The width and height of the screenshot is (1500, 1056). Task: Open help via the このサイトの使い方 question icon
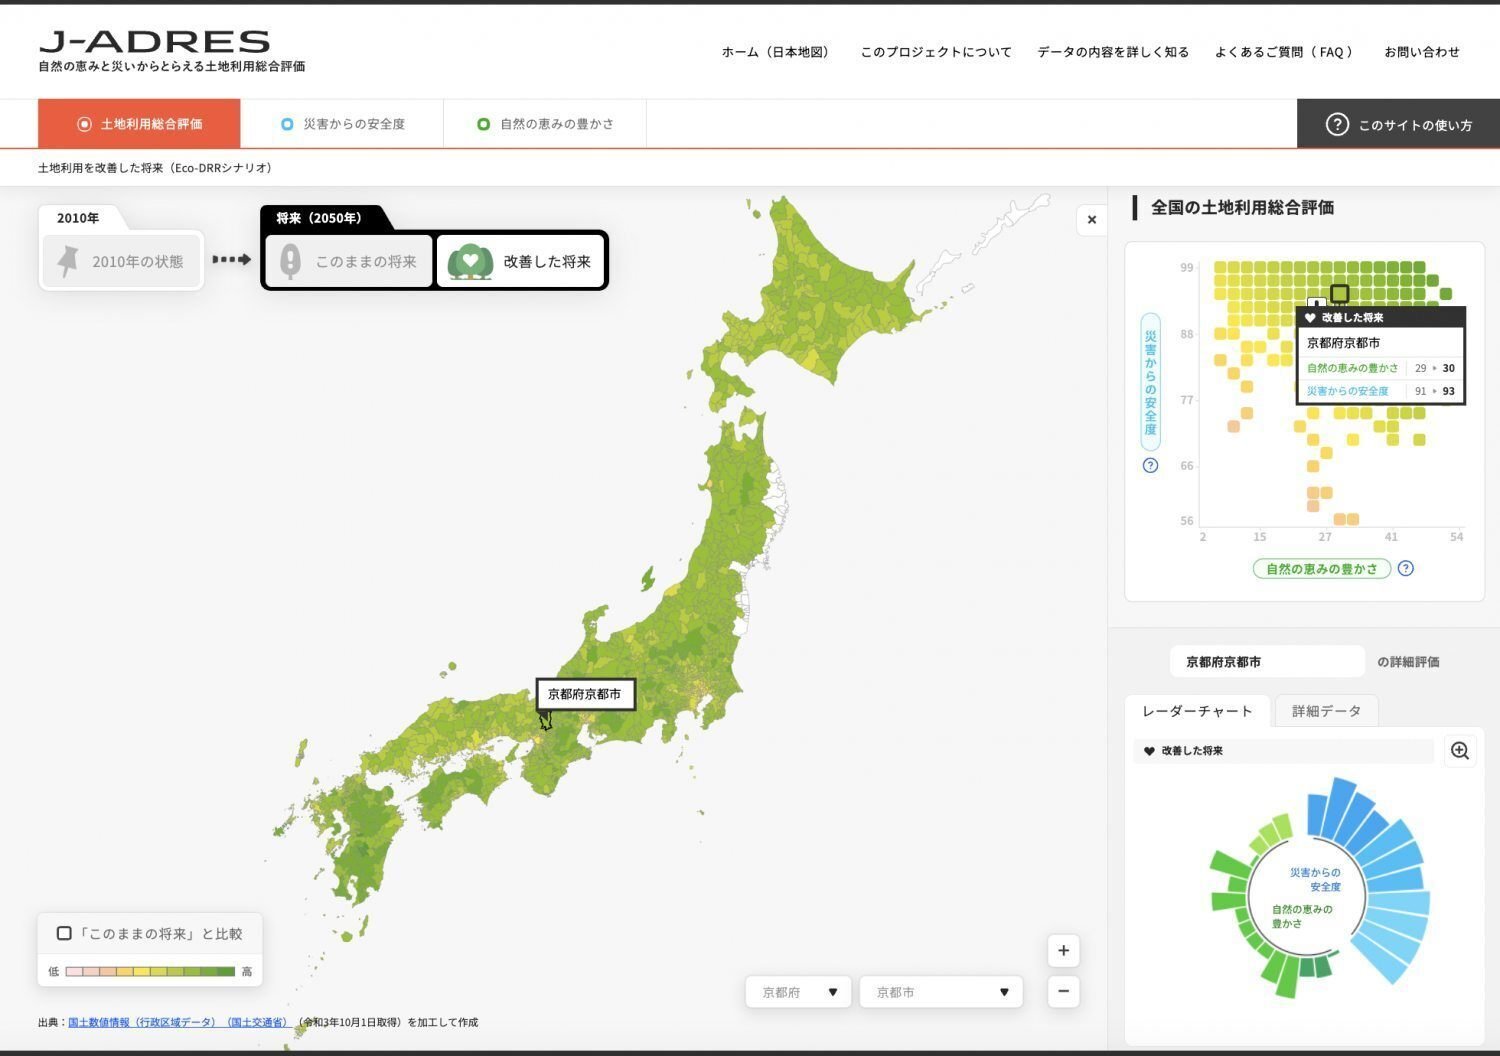pos(1338,124)
